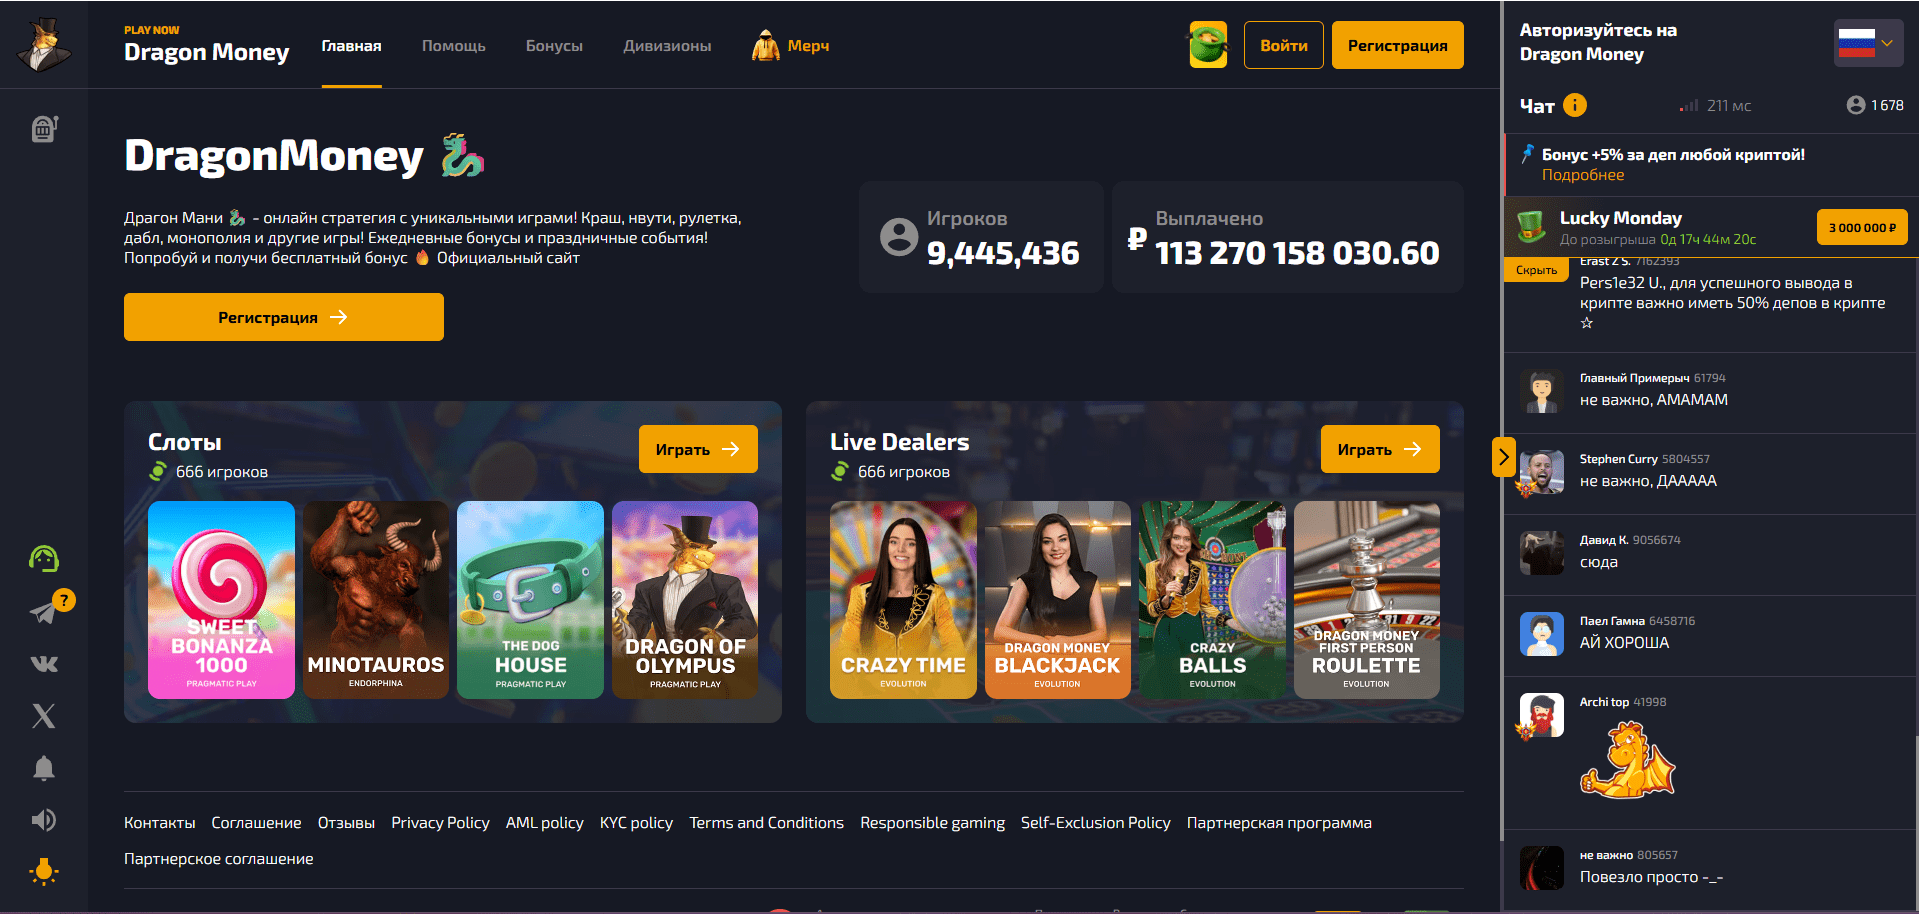
Task: Open Minotauros slot thumbnail
Action: (x=376, y=600)
